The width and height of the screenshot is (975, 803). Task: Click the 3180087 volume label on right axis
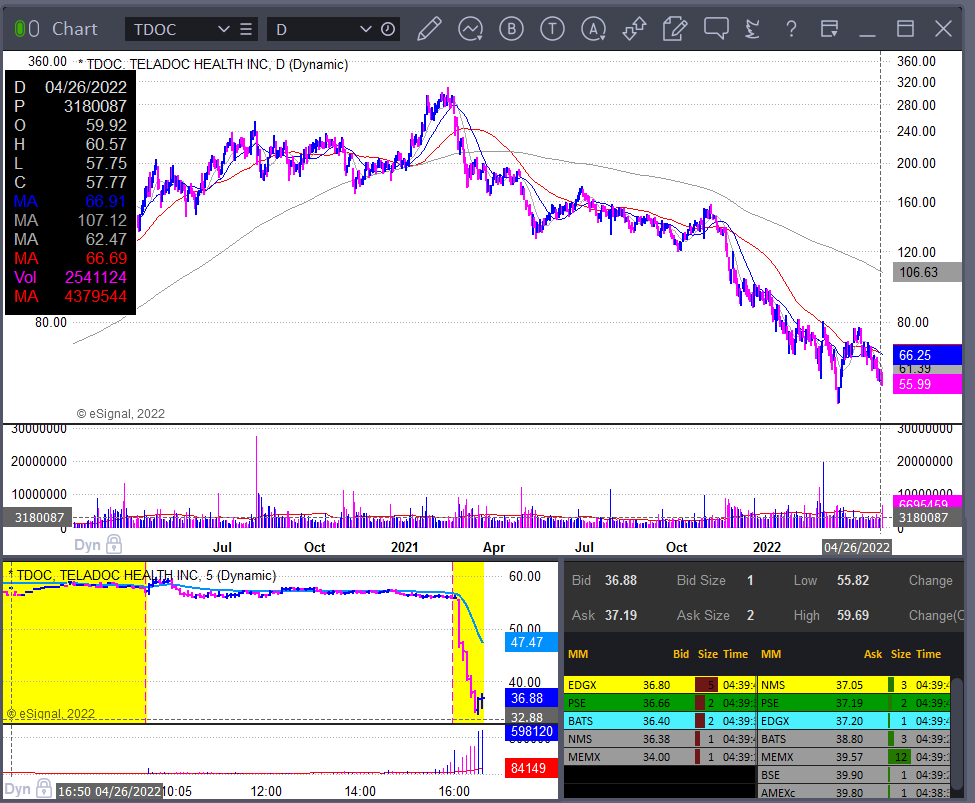coord(926,518)
